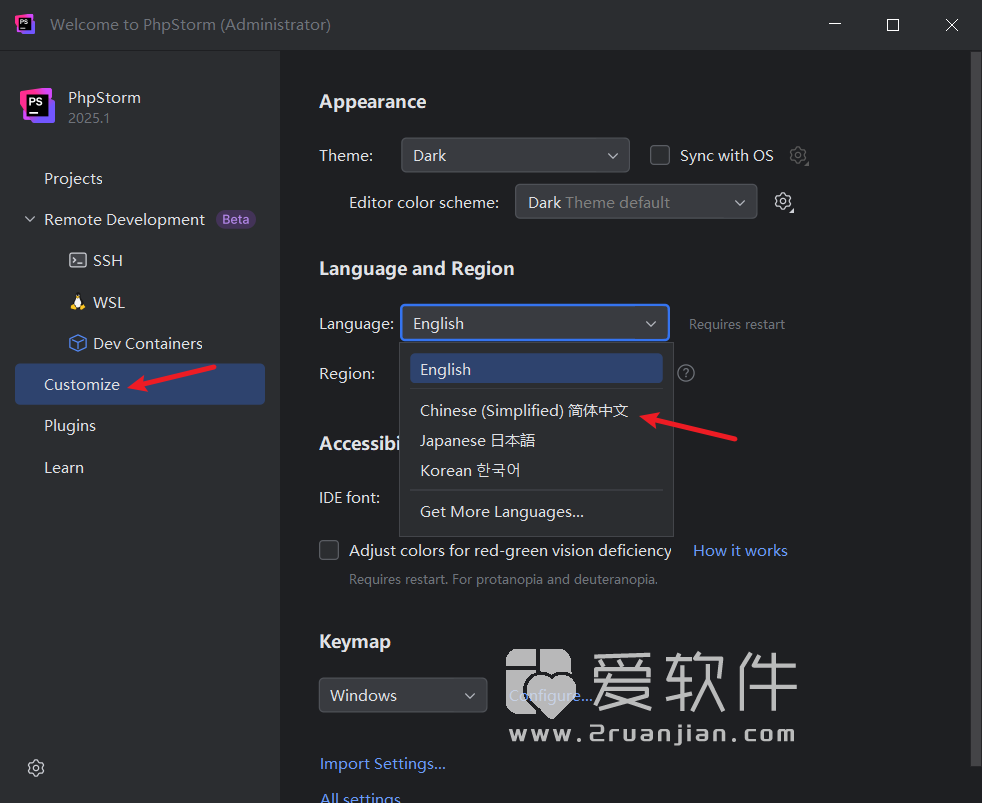Click the Import Settings... link
This screenshot has height=803, width=982.
coord(383,764)
